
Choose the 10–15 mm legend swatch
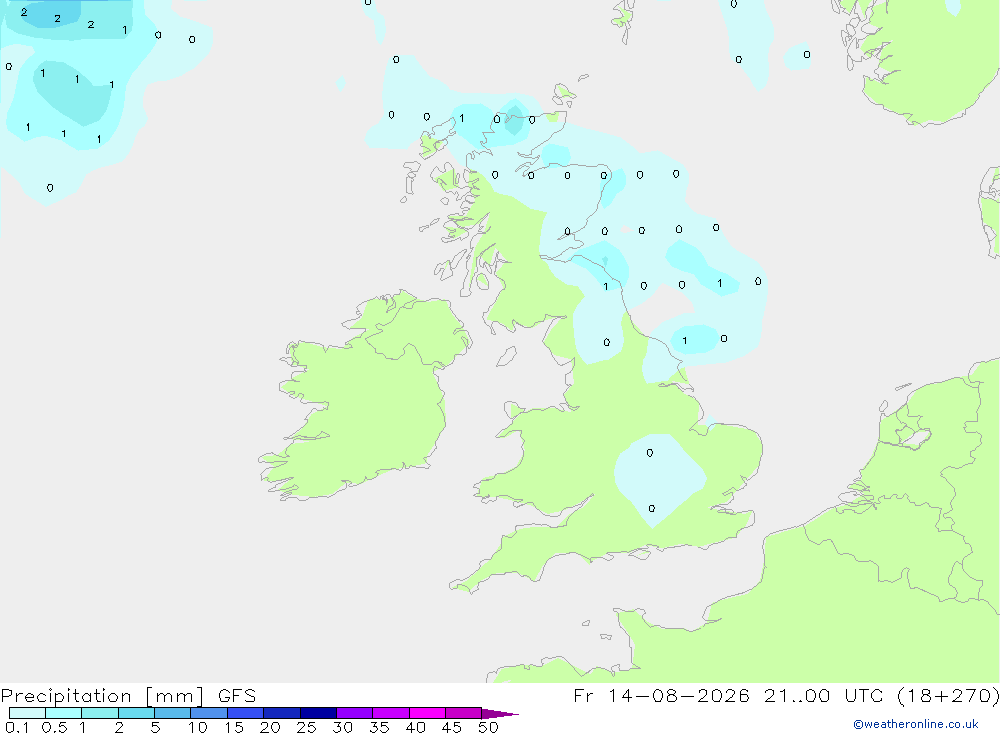click(x=209, y=713)
